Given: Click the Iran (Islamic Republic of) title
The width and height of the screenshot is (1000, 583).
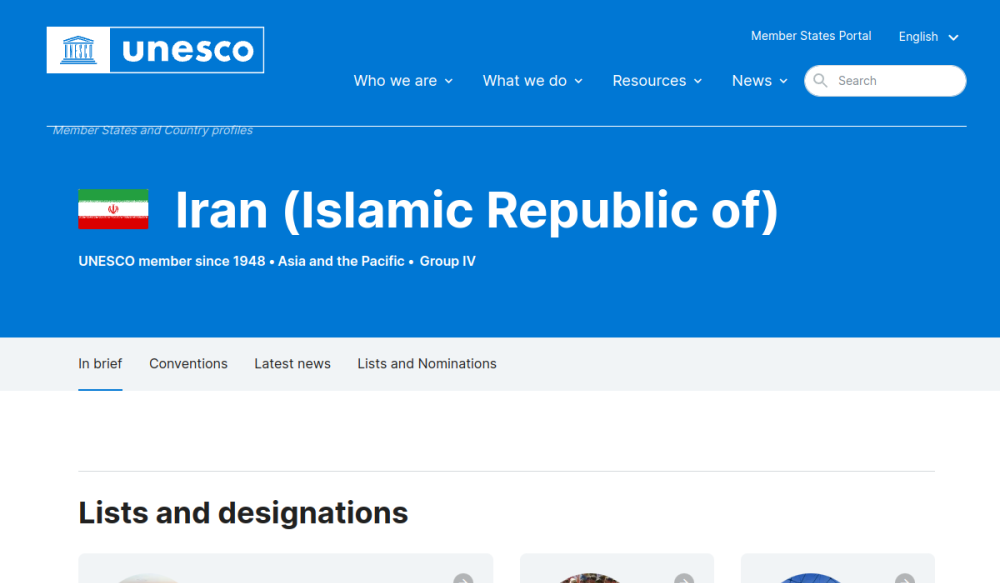Looking at the screenshot, I should 476,210.
